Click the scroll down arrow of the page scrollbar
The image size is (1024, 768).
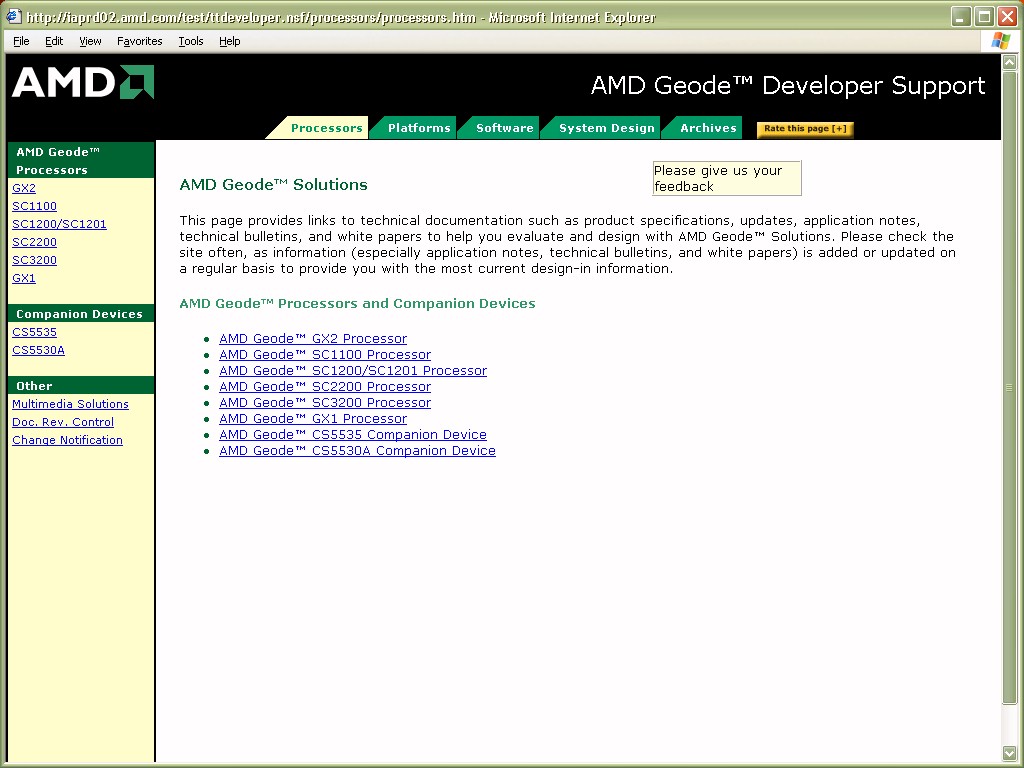(x=1009, y=752)
